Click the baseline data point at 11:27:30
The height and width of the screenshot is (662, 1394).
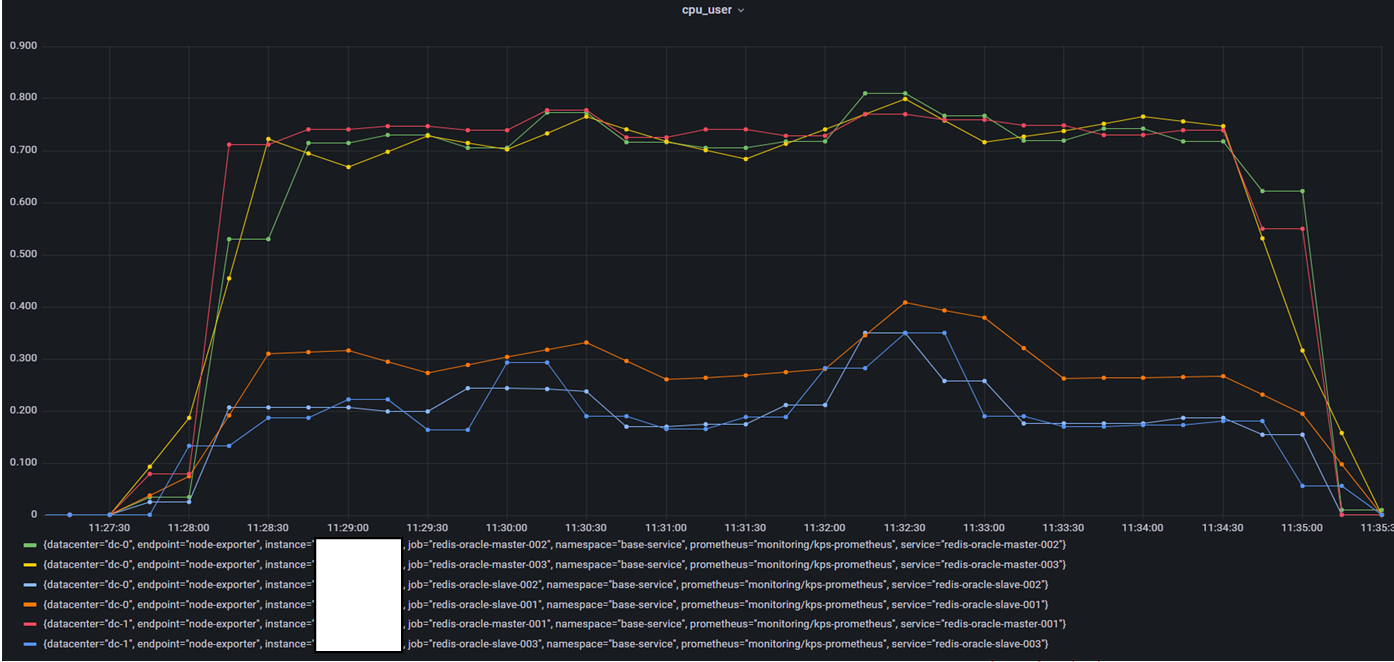pos(110,514)
